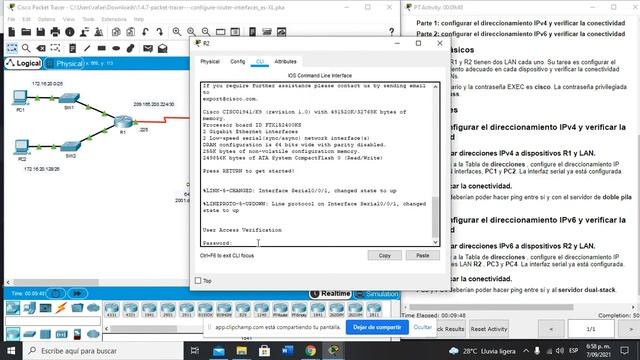The width and height of the screenshot is (640, 360).
Task: Click PC1 in the workspace
Action: (20, 98)
